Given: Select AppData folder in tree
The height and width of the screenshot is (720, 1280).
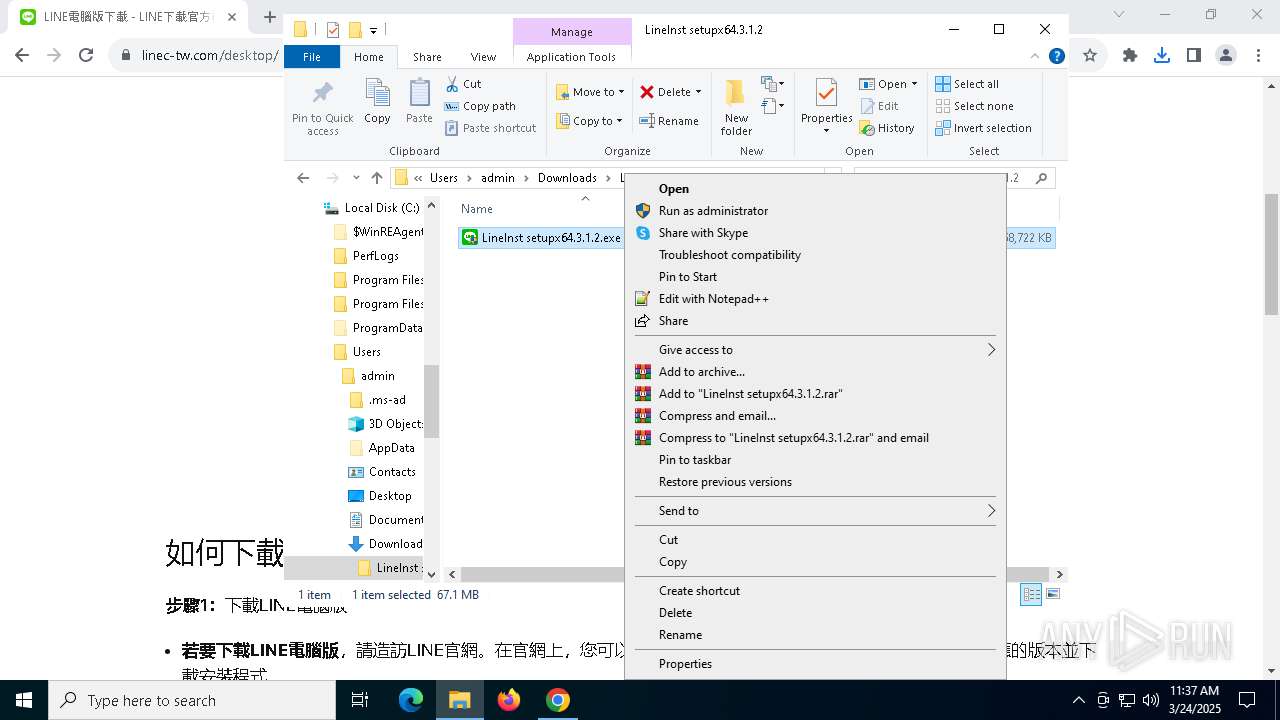Looking at the screenshot, I should point(381,448).
